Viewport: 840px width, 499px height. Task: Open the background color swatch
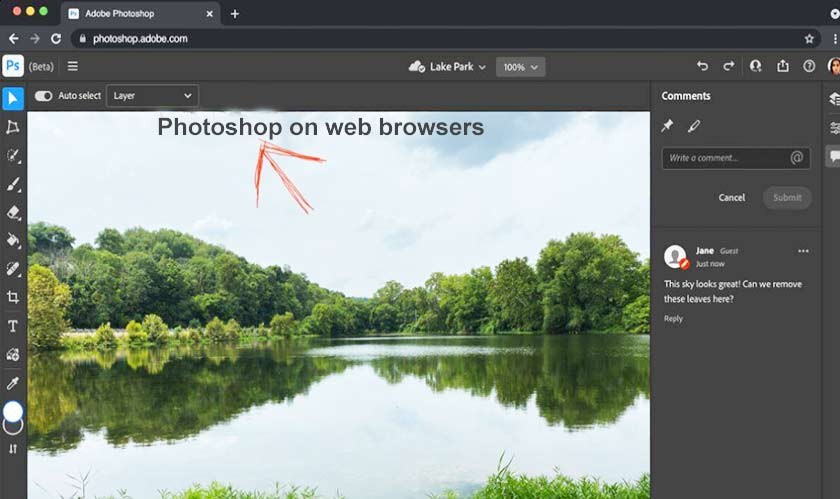14,428
